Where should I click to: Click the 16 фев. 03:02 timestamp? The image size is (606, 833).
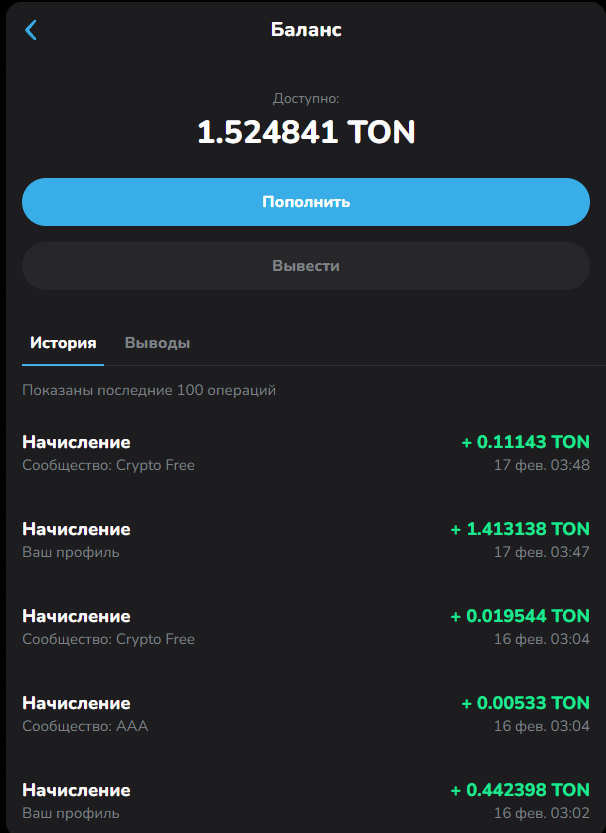[542, 813]
